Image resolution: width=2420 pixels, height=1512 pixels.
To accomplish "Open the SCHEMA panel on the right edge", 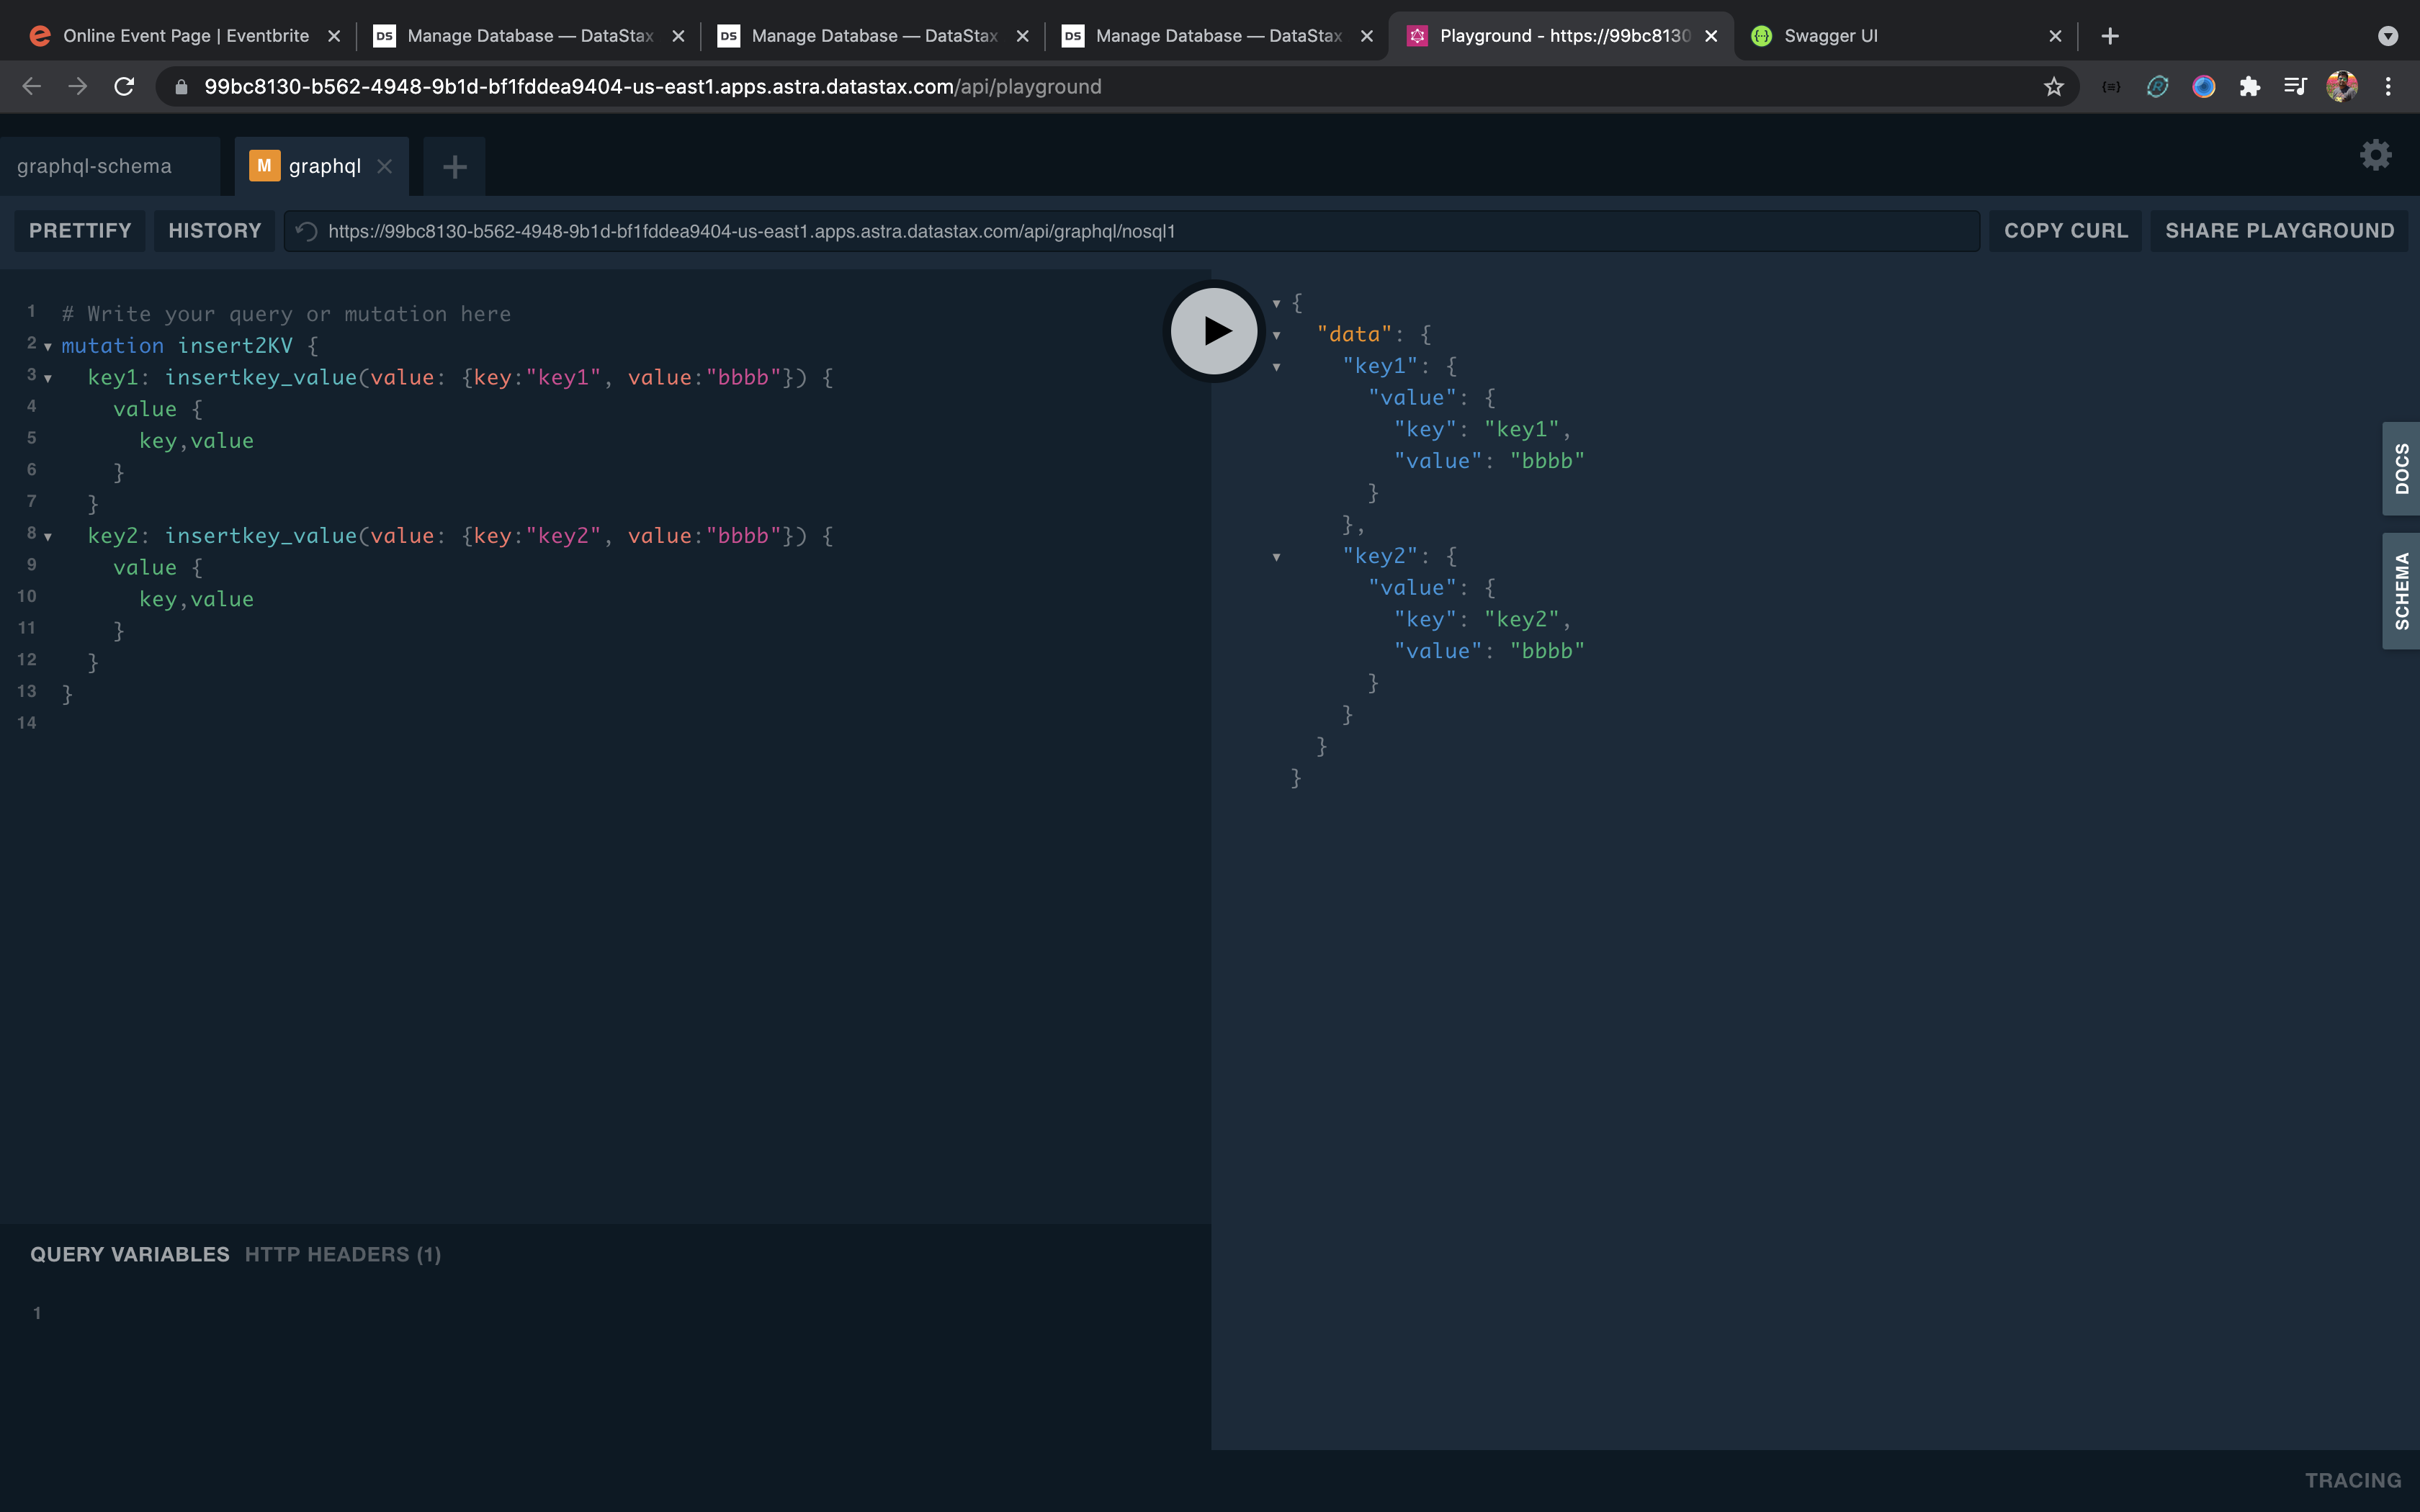I will tap(2403, 590).
